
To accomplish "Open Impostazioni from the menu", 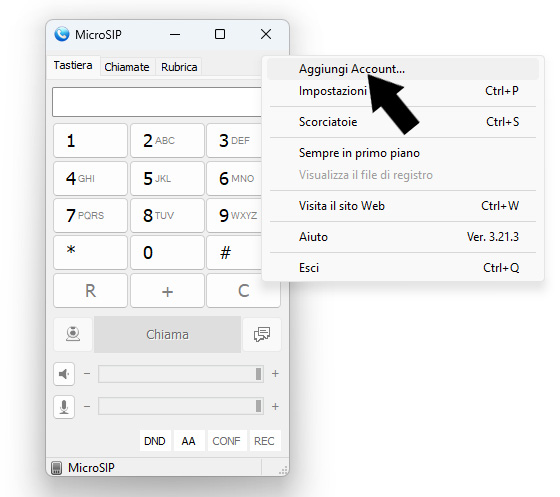I will point(403,91).
